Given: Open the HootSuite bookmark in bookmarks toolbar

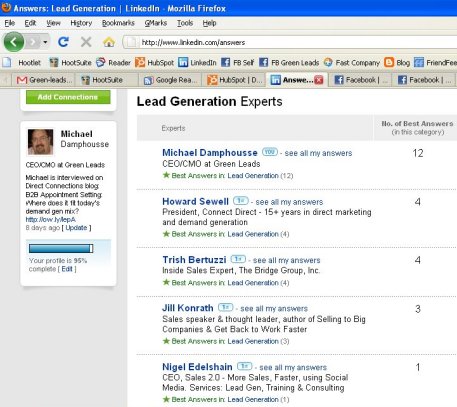Looking at the screenshot, I should click(70, 62).
